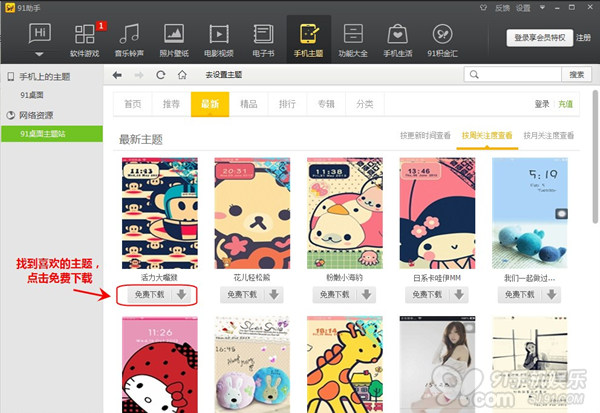The height and width of the screenshot is (413, 600).
Task: Switch to 推荐 tab
Action: click(x=171, y=104)
